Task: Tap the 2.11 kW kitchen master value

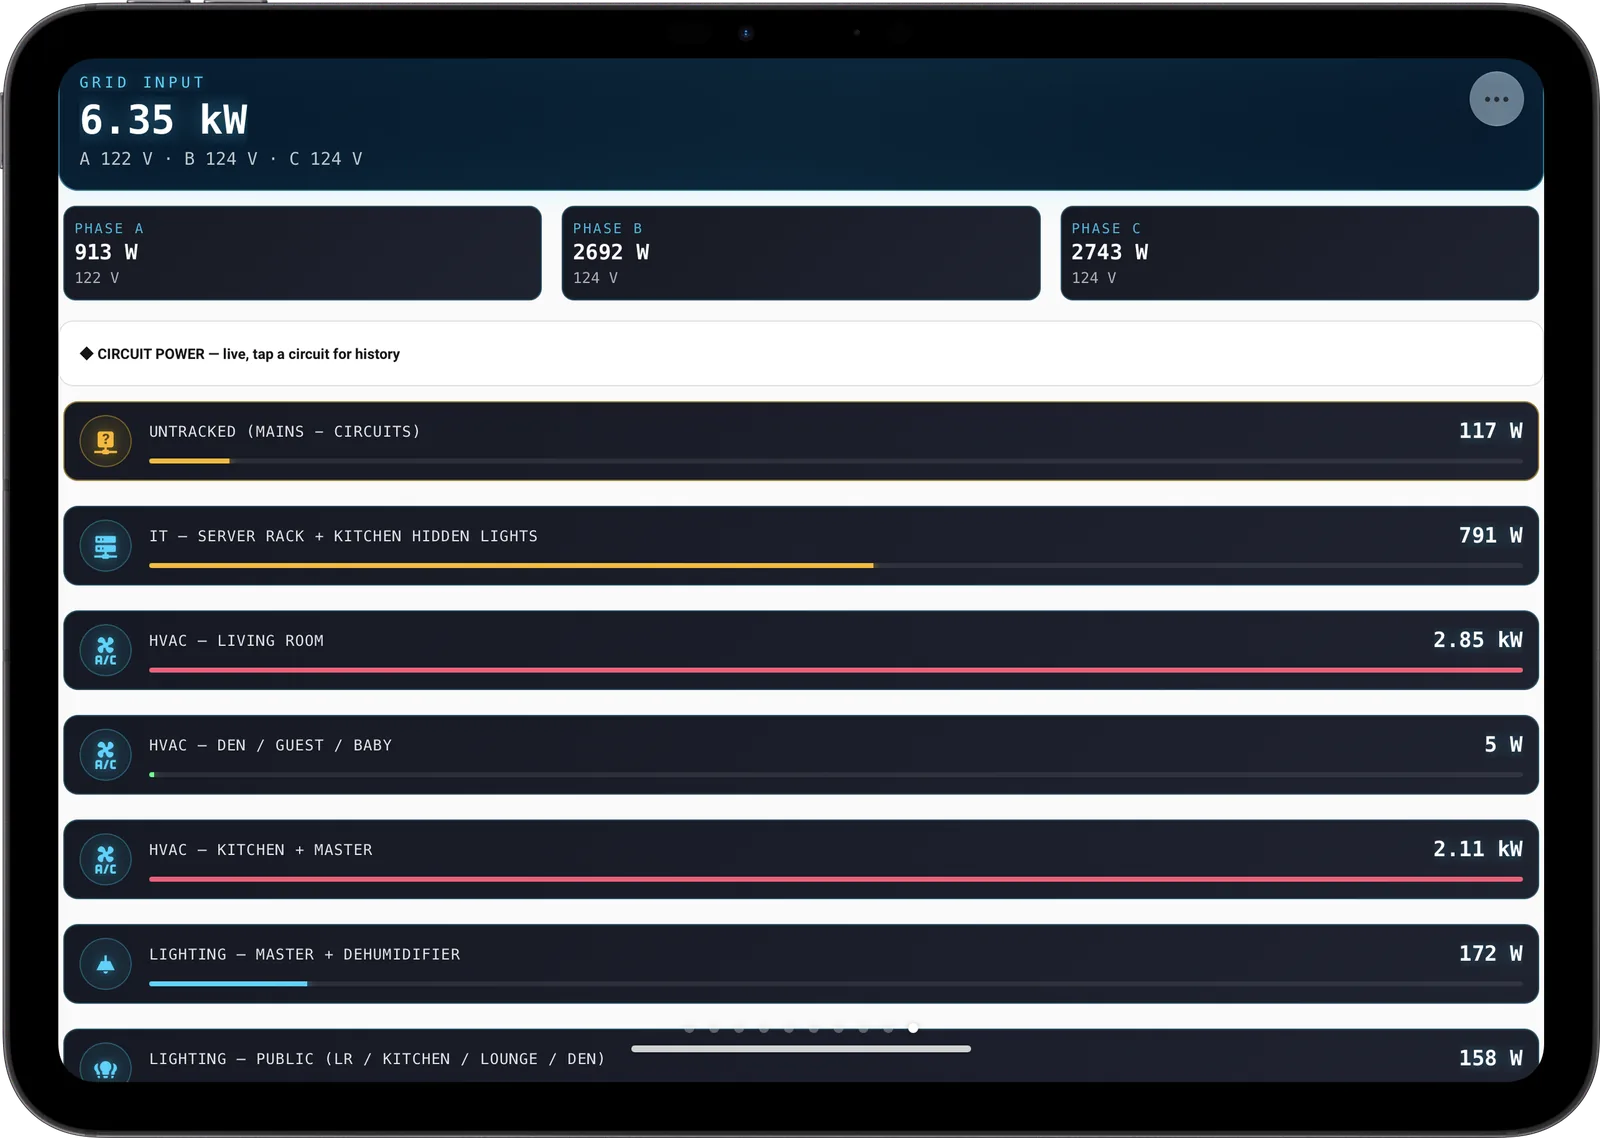Action: click(1477, 849)
